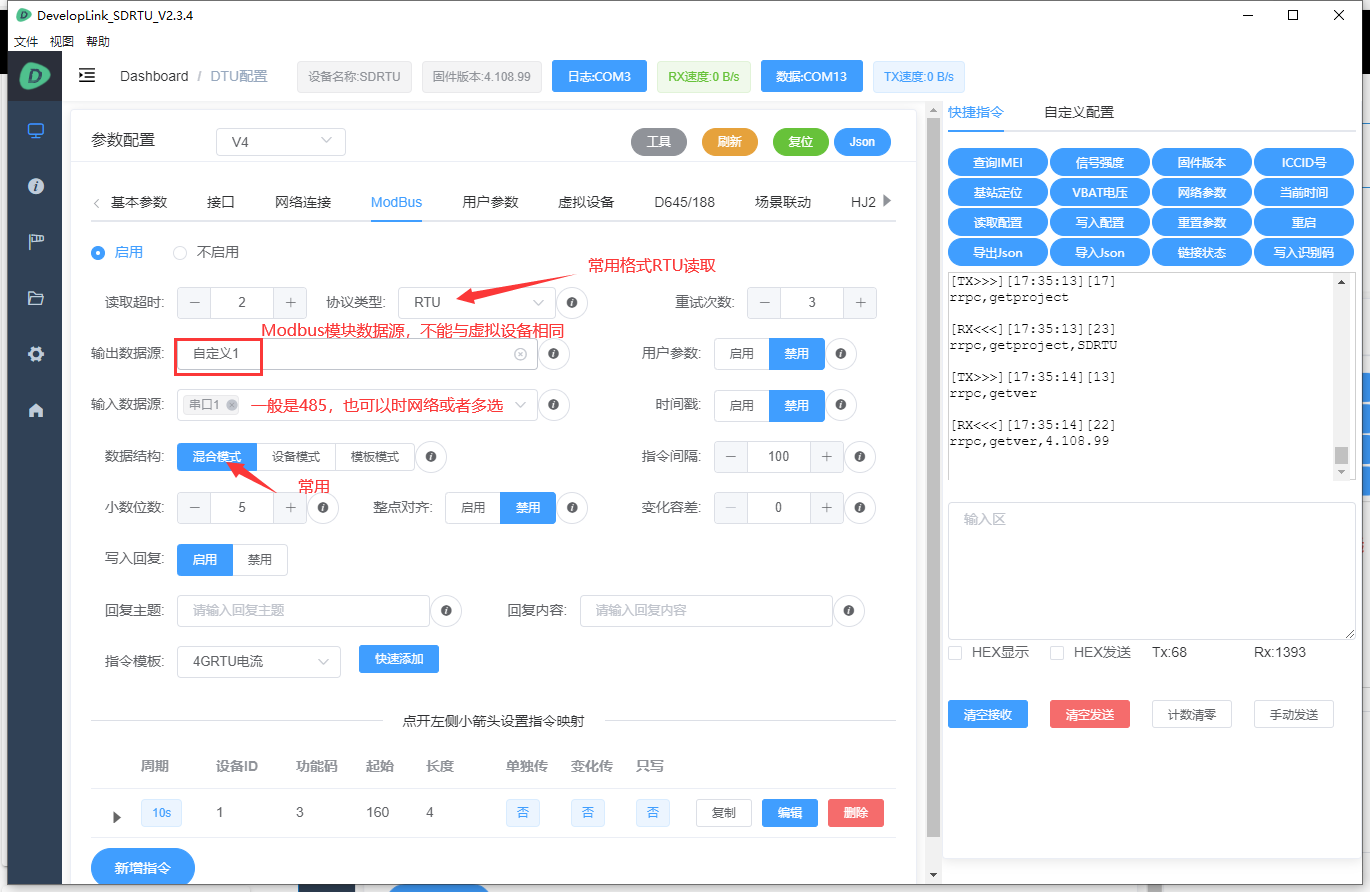Screen dimensions: 1370x892
Task: Open the monitor icon in left sidebar
Action: (x=36, y=130)
